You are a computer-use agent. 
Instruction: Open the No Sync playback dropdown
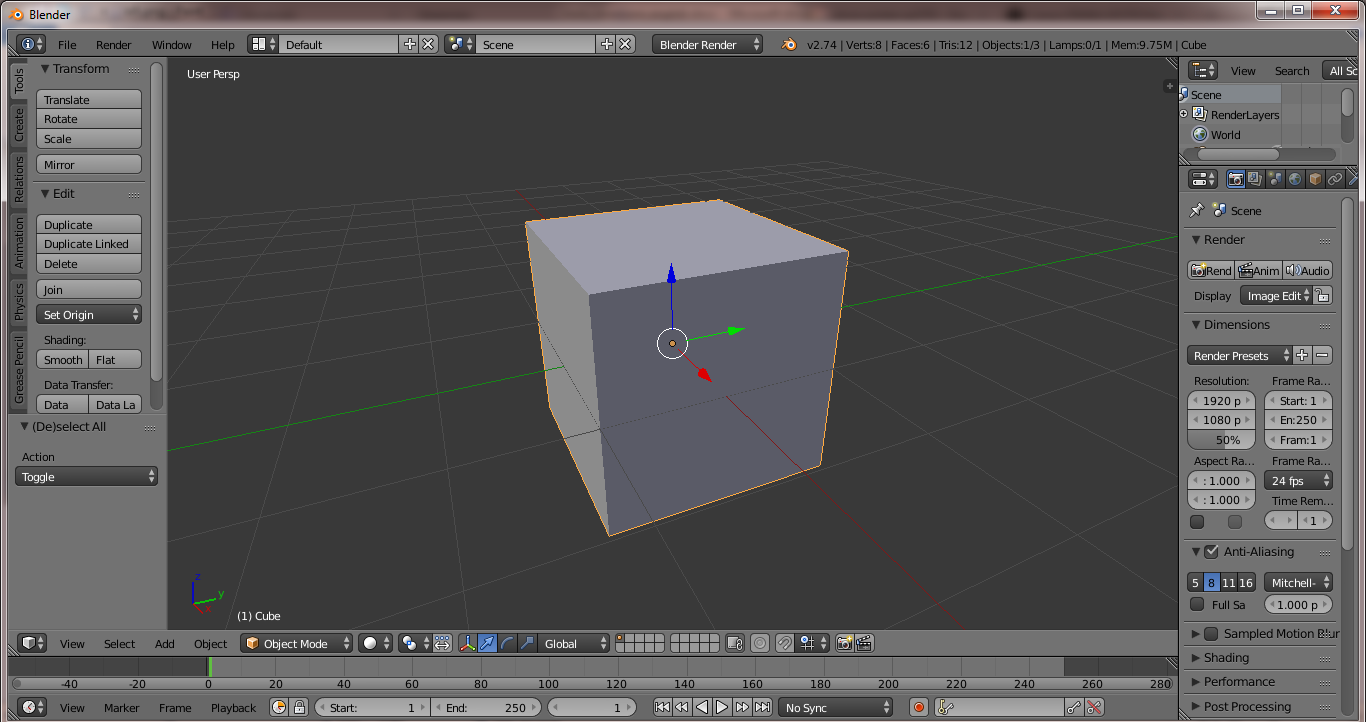(836, 707)
